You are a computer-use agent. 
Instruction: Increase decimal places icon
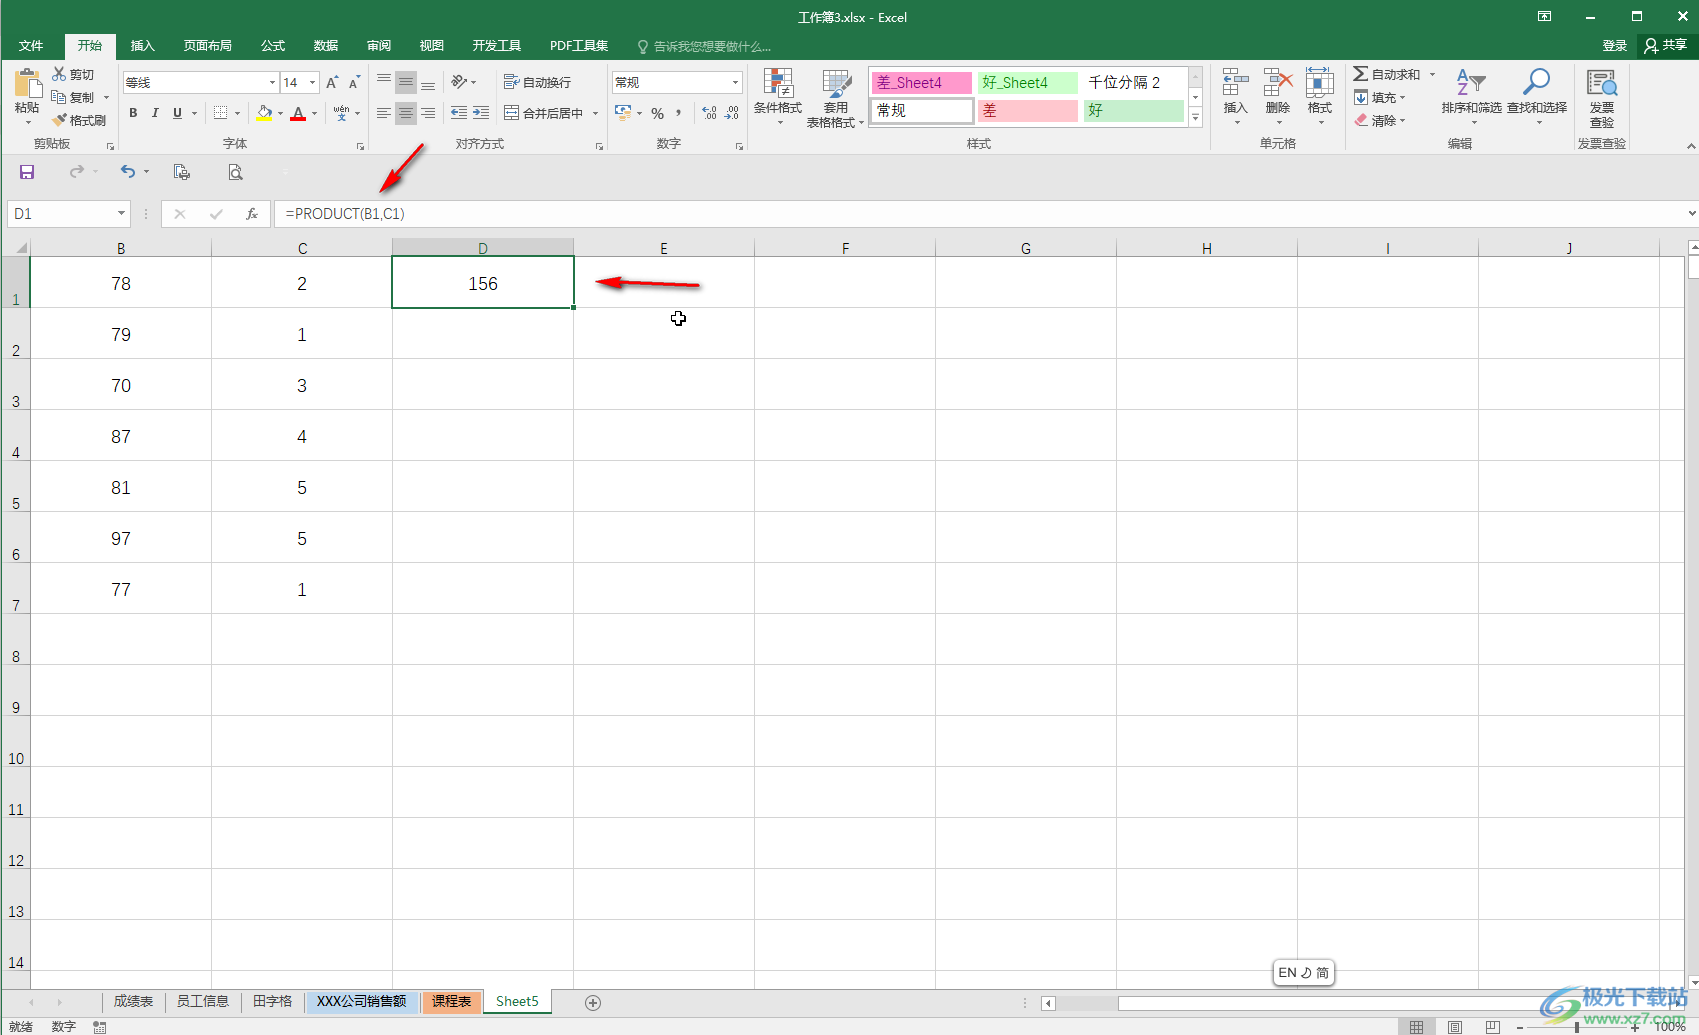pos(709,113)
